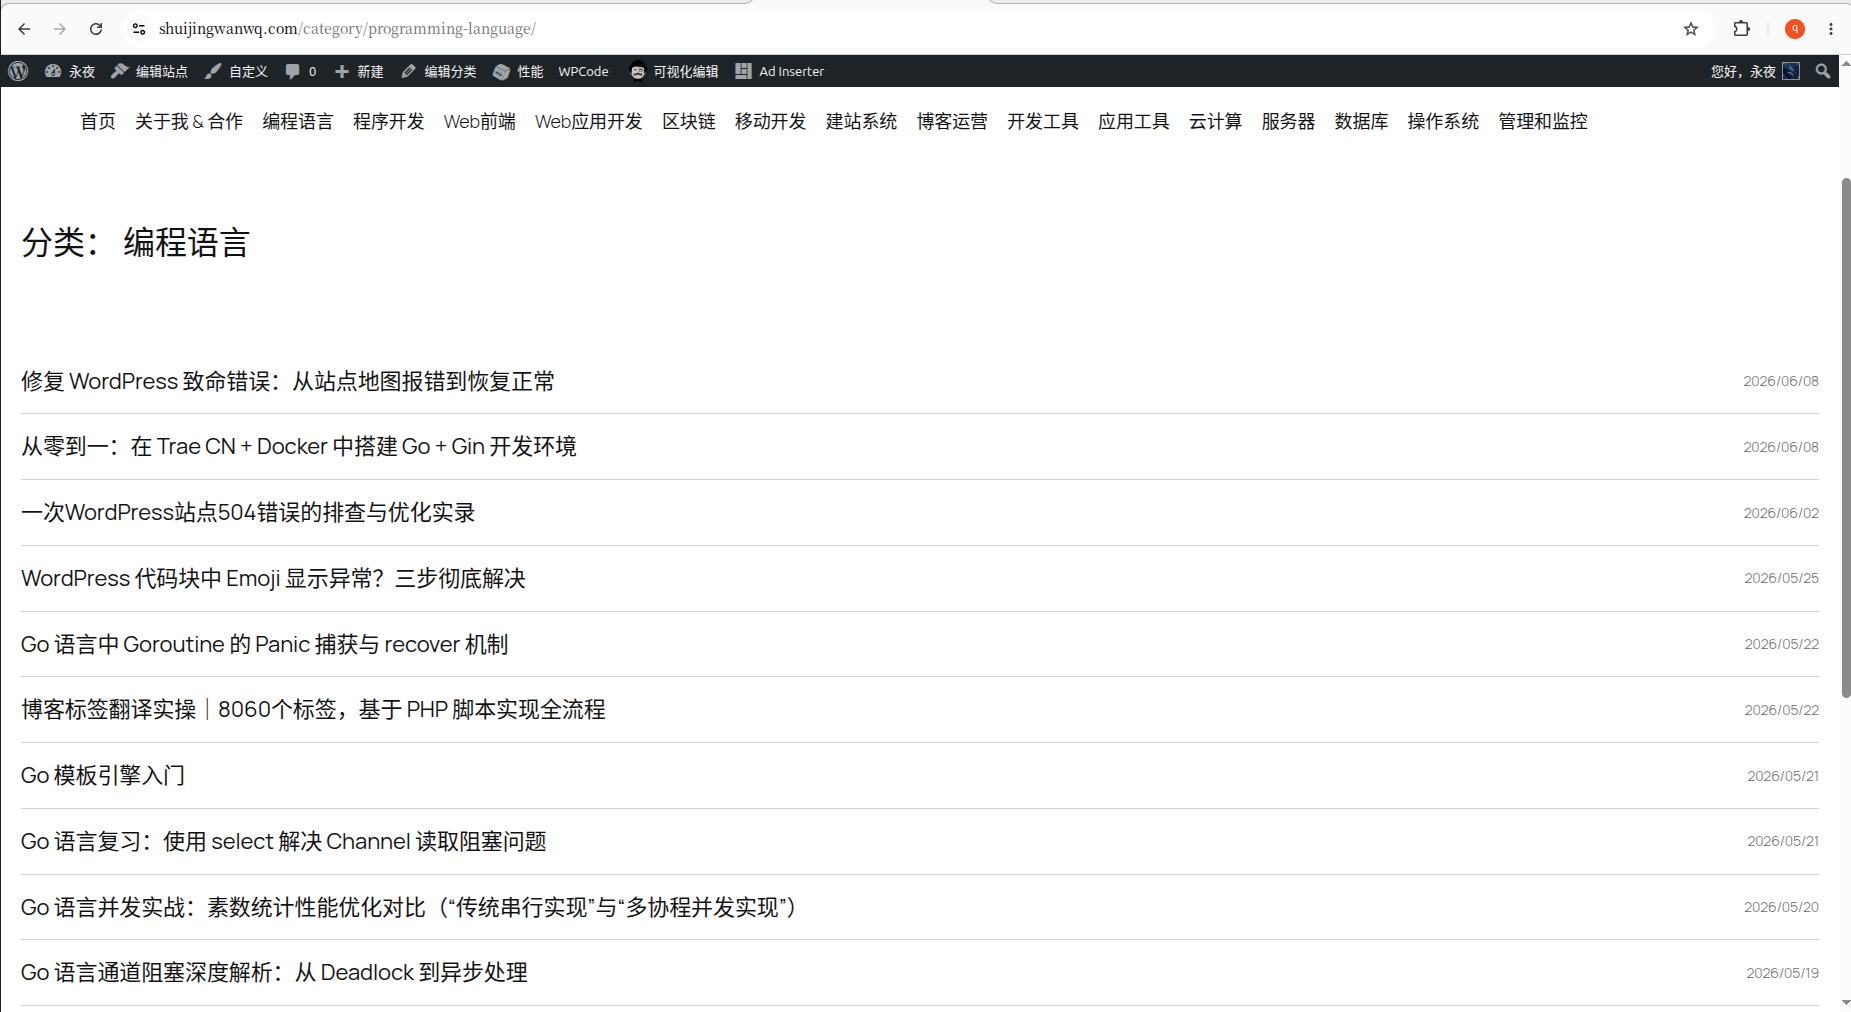Open the 操作系统 category
The width and height of the screenshot is (1851, 1012).
1443,121
